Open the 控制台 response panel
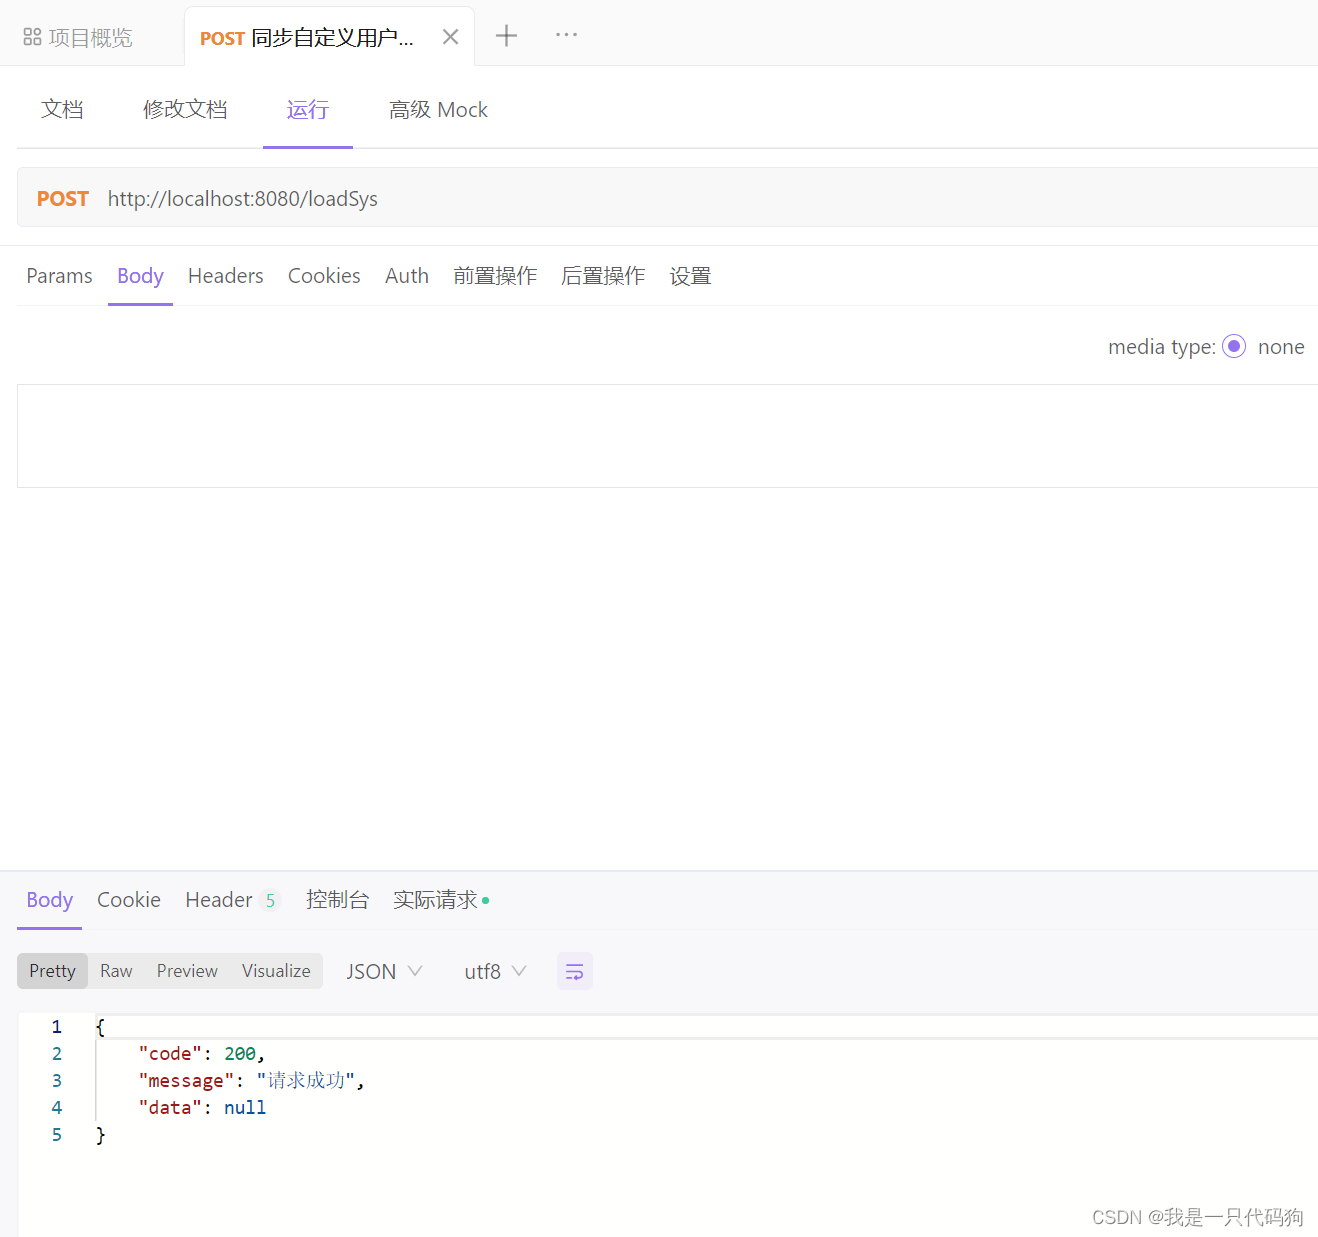 tap(338, 900)
